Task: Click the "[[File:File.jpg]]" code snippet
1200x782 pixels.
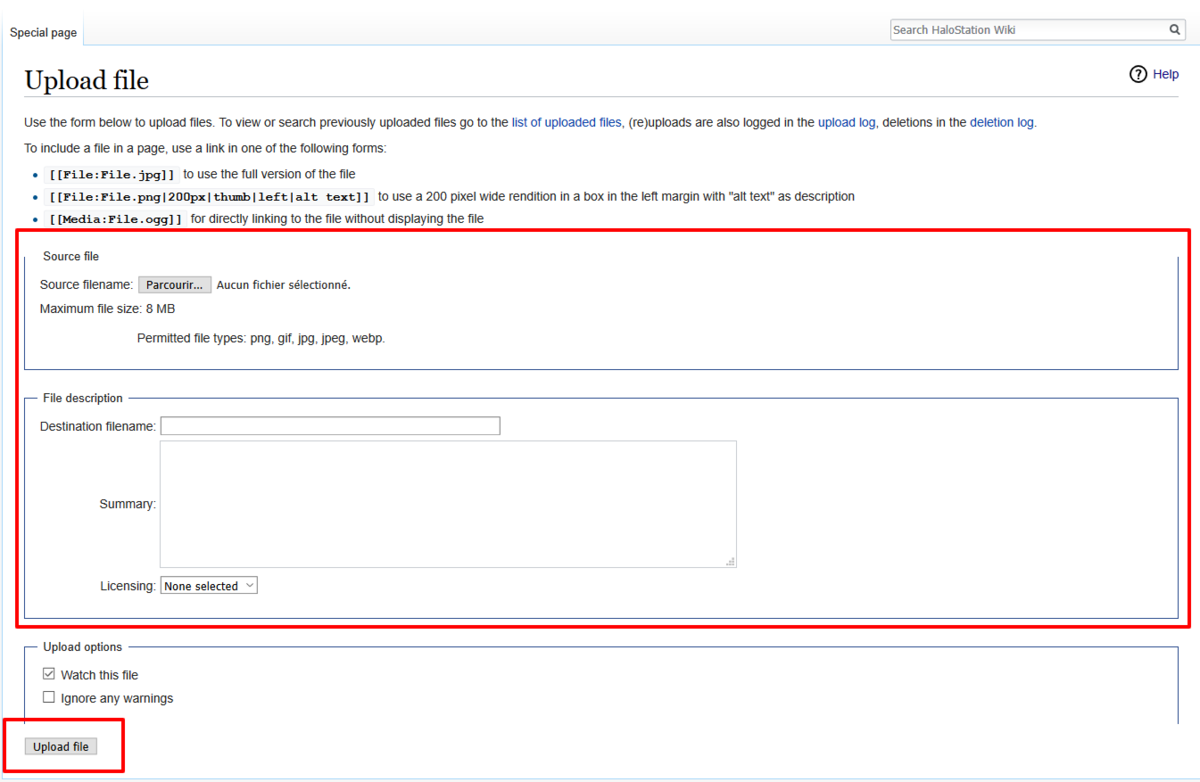Action: [110, 173]
